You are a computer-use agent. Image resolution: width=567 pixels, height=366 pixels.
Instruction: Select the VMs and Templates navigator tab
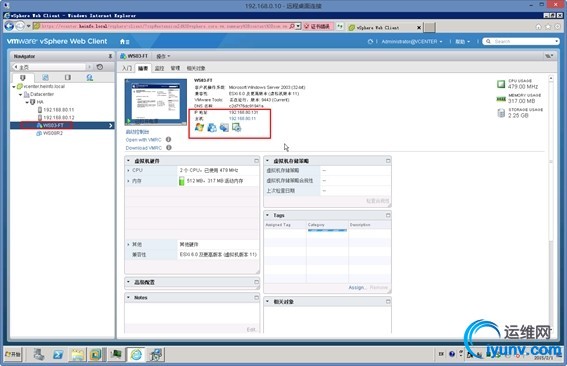click(x=45, y=77)
